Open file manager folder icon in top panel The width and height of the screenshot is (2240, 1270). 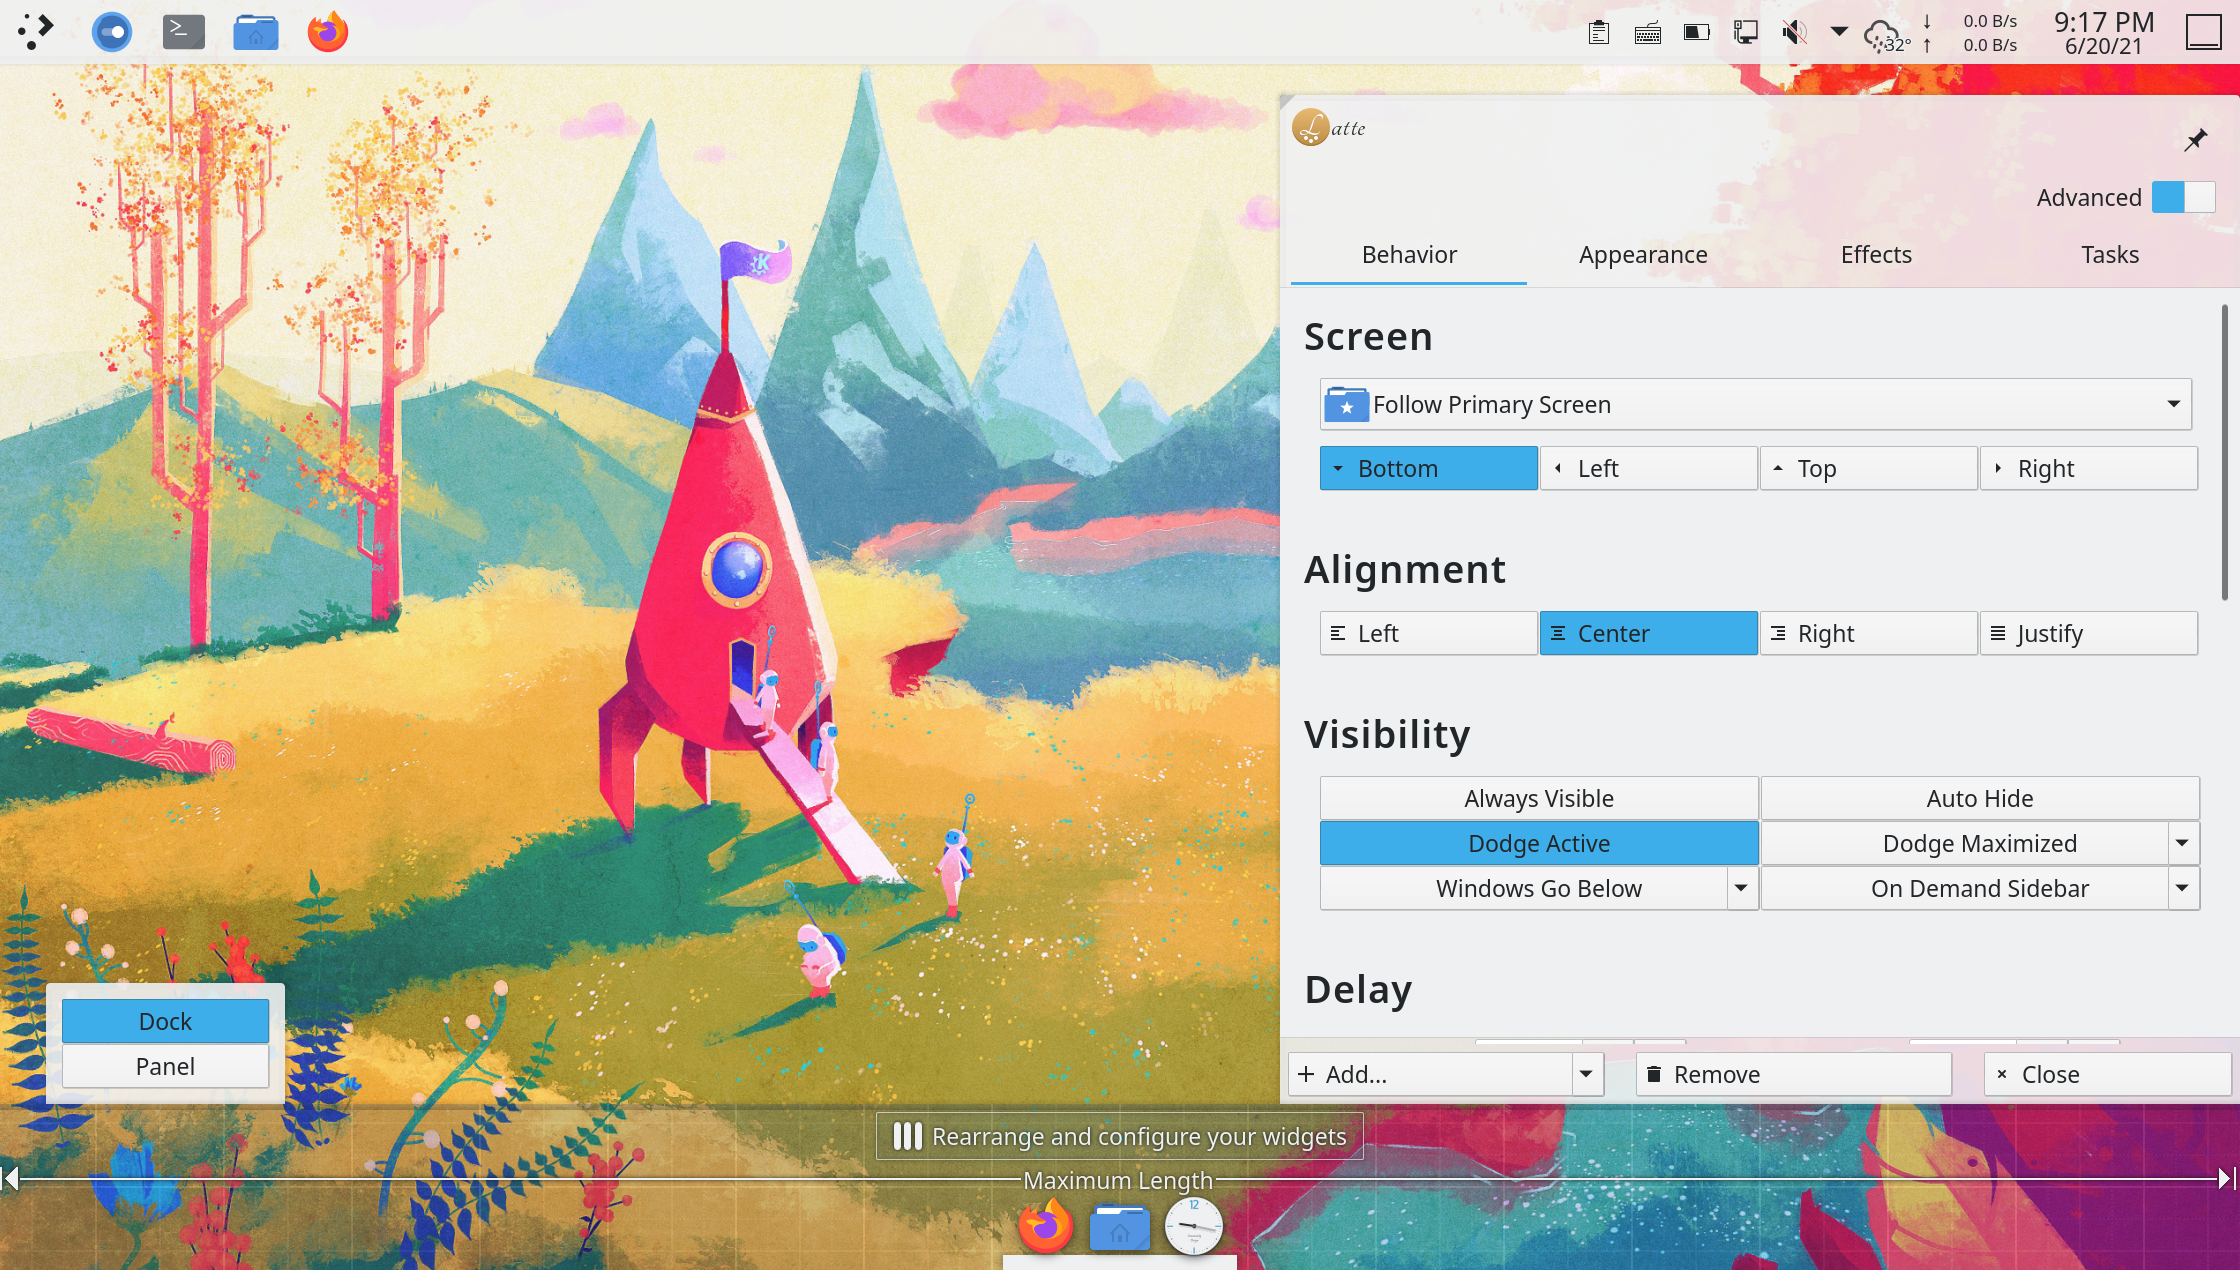[x=256, y=32]
